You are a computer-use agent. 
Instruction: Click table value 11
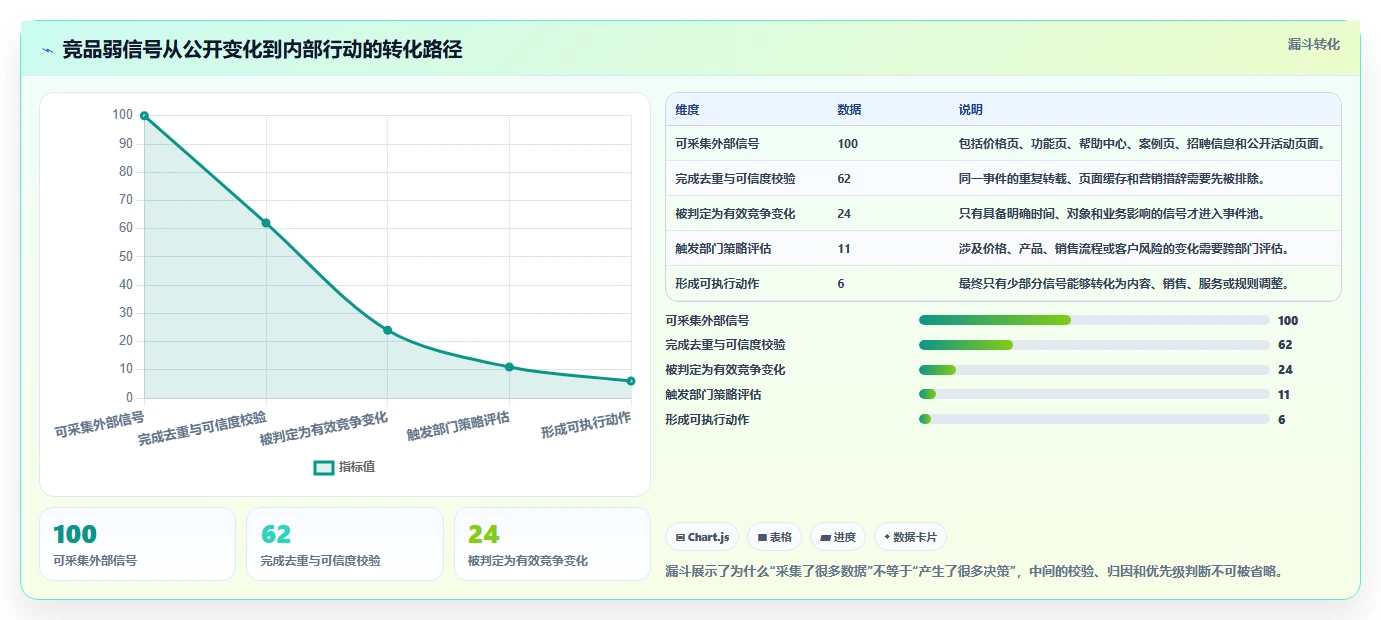(844, 249)
